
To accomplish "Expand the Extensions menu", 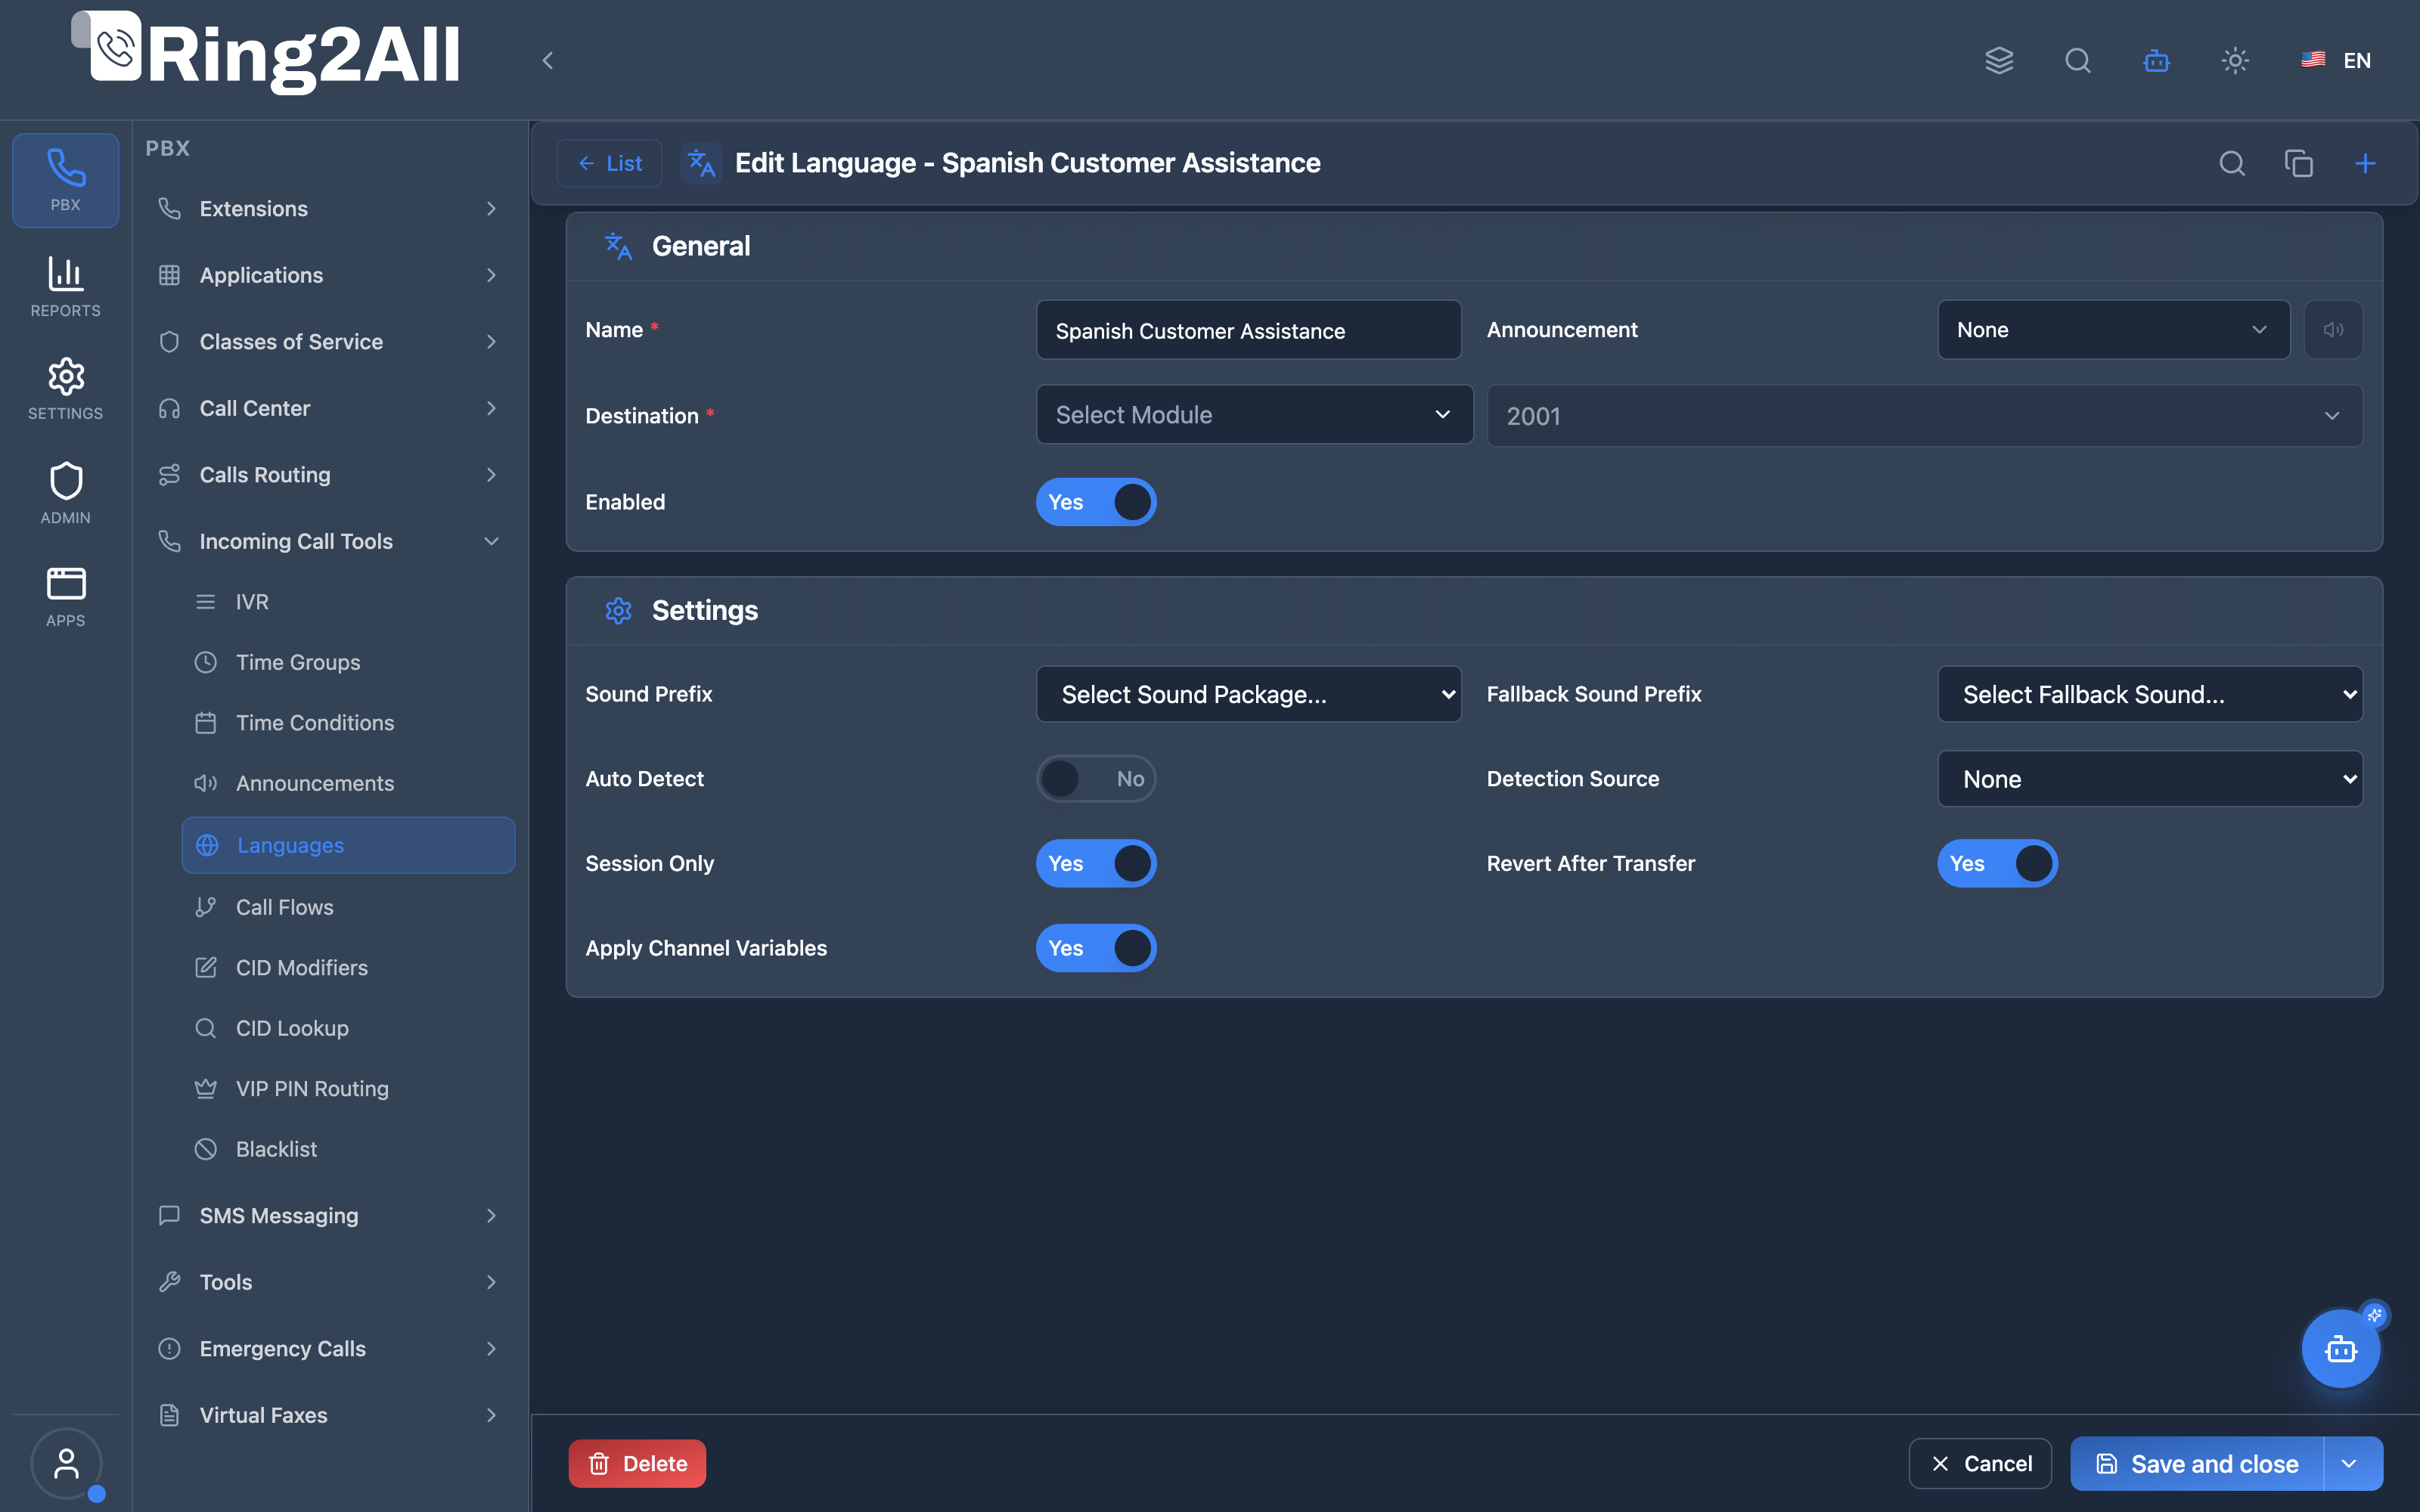I will [x=328, y=208].
